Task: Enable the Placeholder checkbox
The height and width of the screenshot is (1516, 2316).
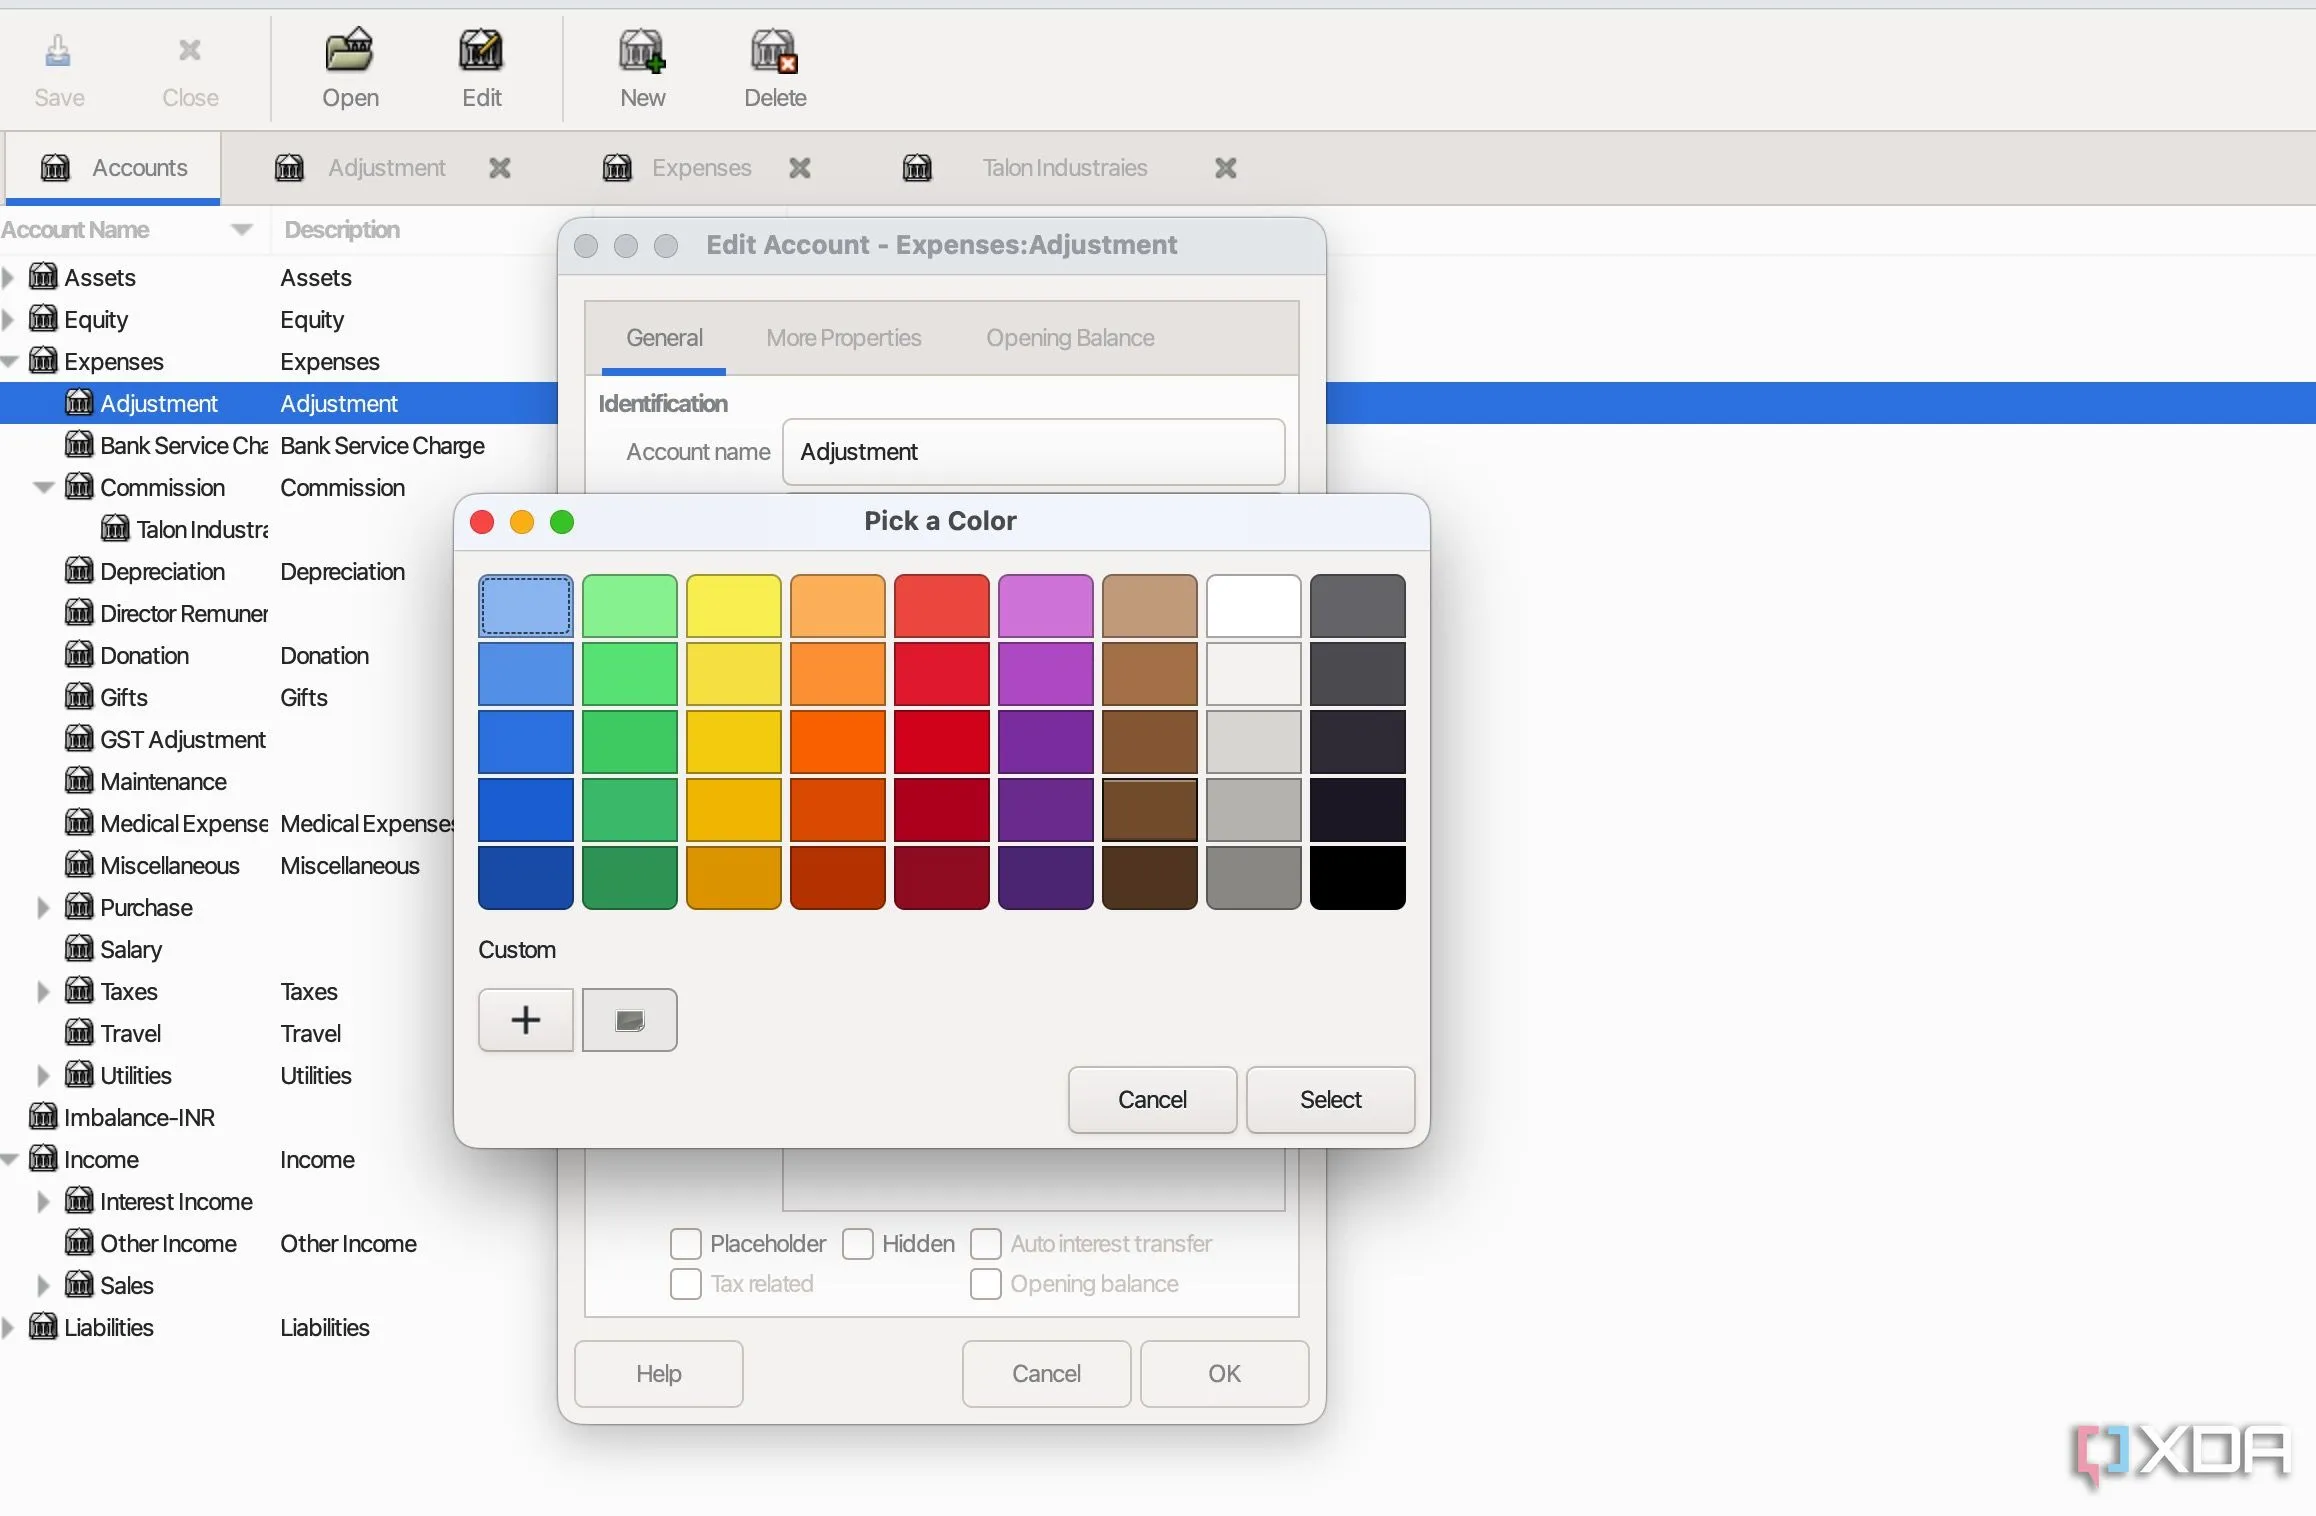Action: point(686,1244)
